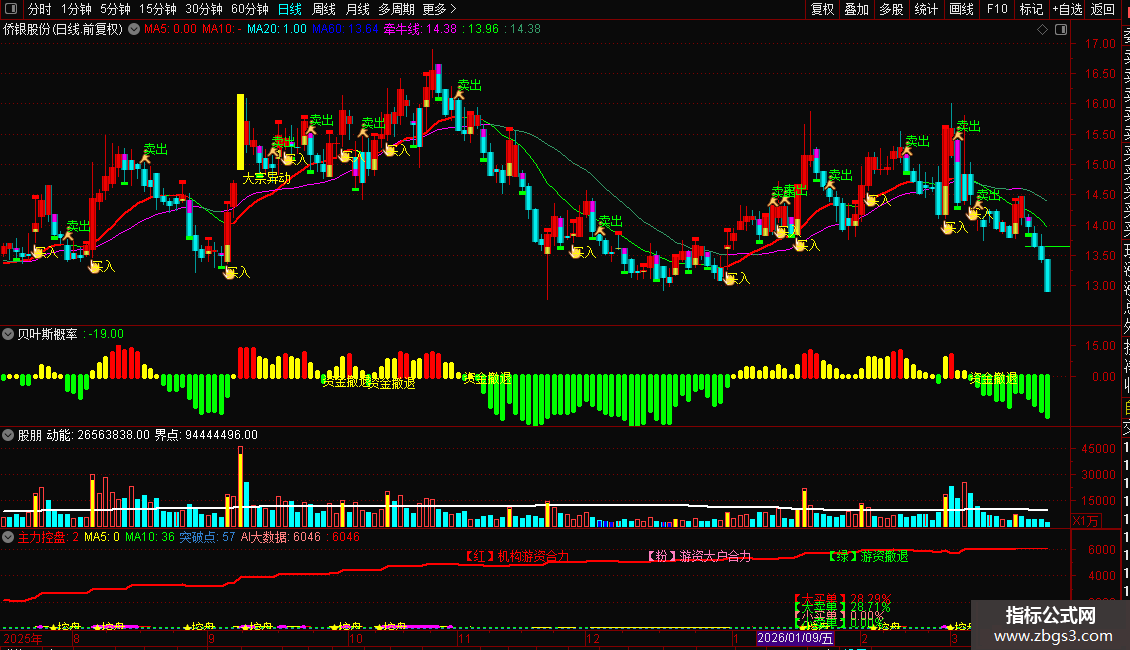
Task: Toggle the split-window icon beside the diamond
Action: pos(1061,30)
